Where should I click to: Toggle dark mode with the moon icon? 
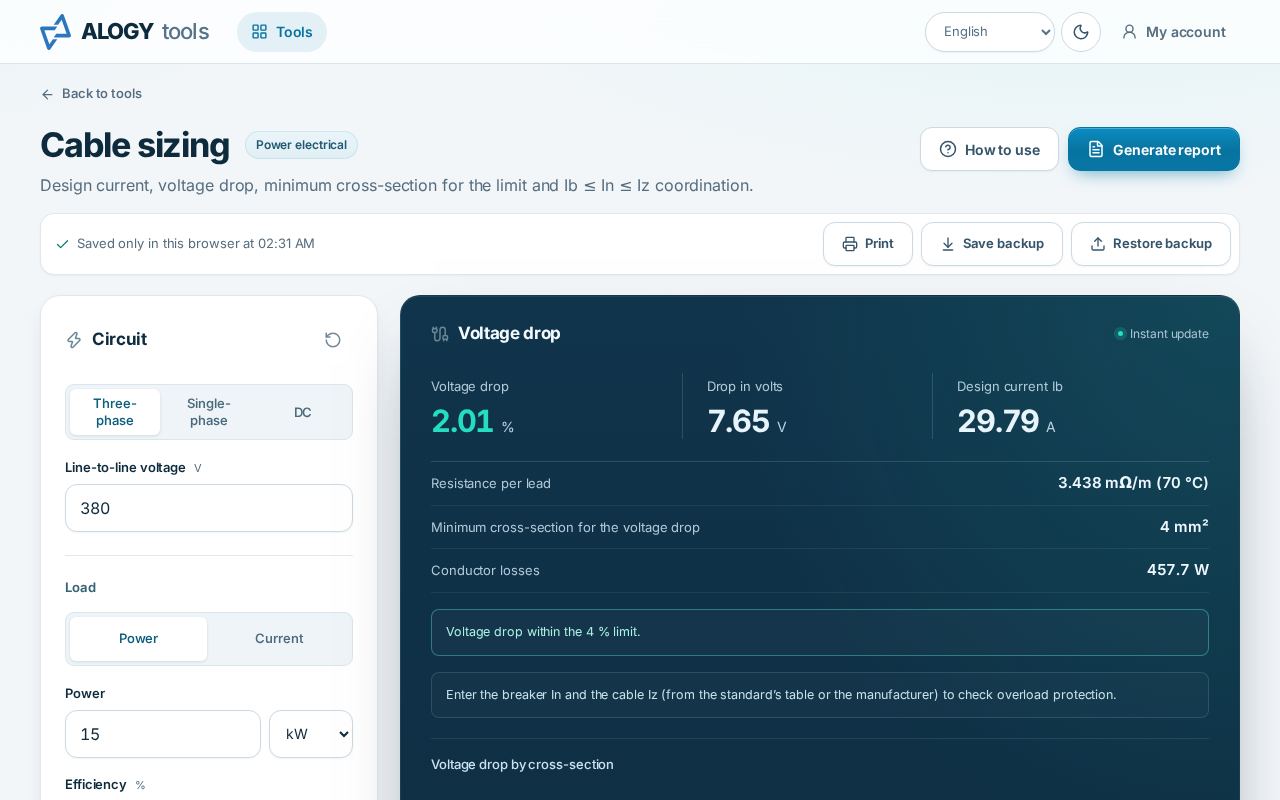click(x=1081, y=32)
